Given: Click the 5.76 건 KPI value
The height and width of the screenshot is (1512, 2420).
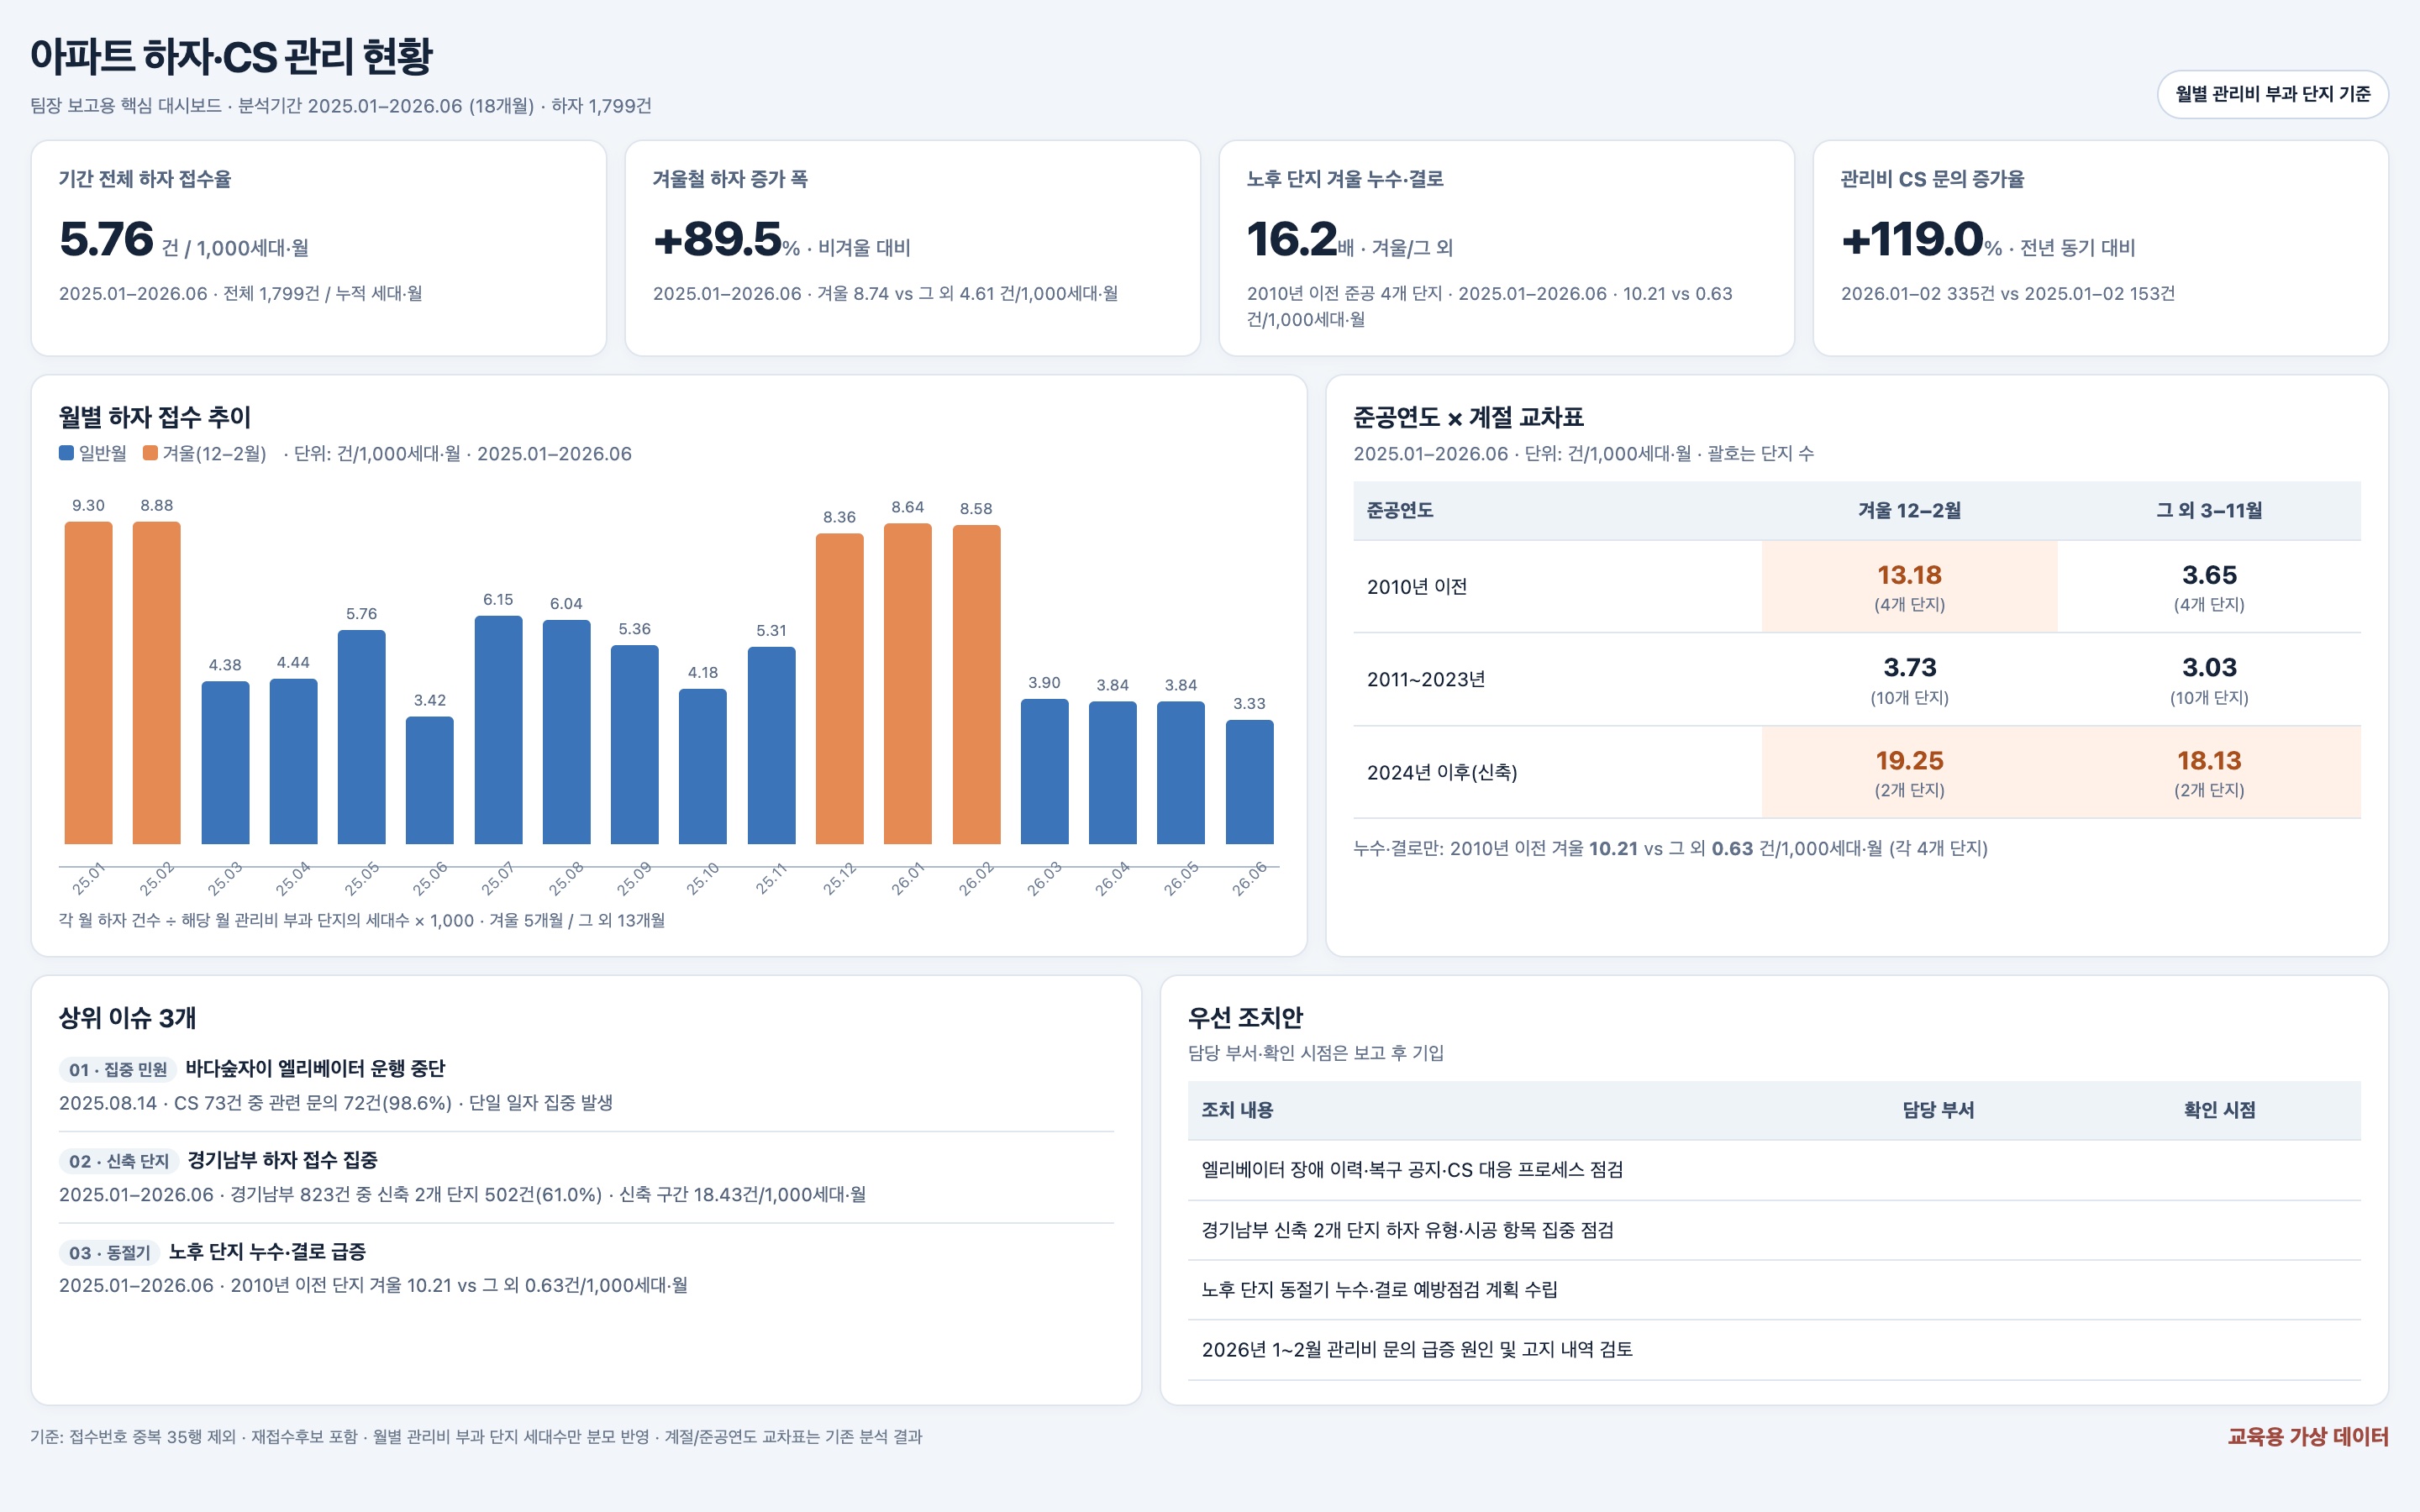Looking at the screenshot, I should (x=106, y=239).
